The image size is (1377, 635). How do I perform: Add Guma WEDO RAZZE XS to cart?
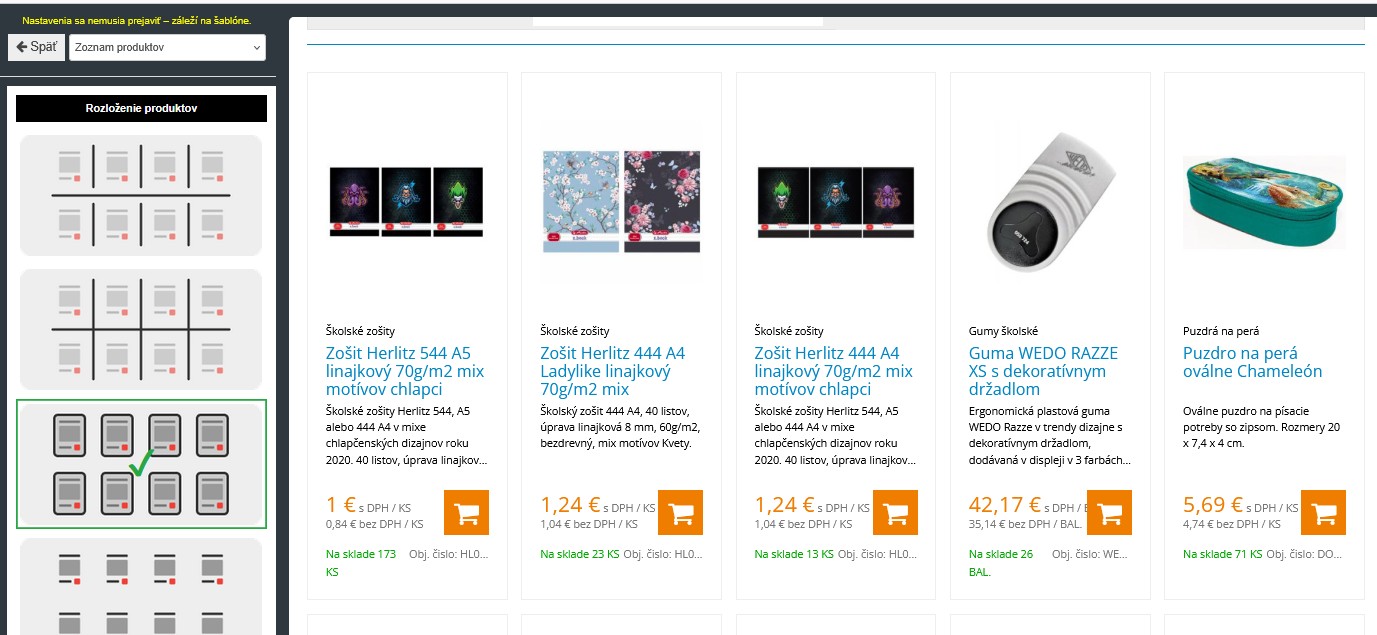point(1109,513)
